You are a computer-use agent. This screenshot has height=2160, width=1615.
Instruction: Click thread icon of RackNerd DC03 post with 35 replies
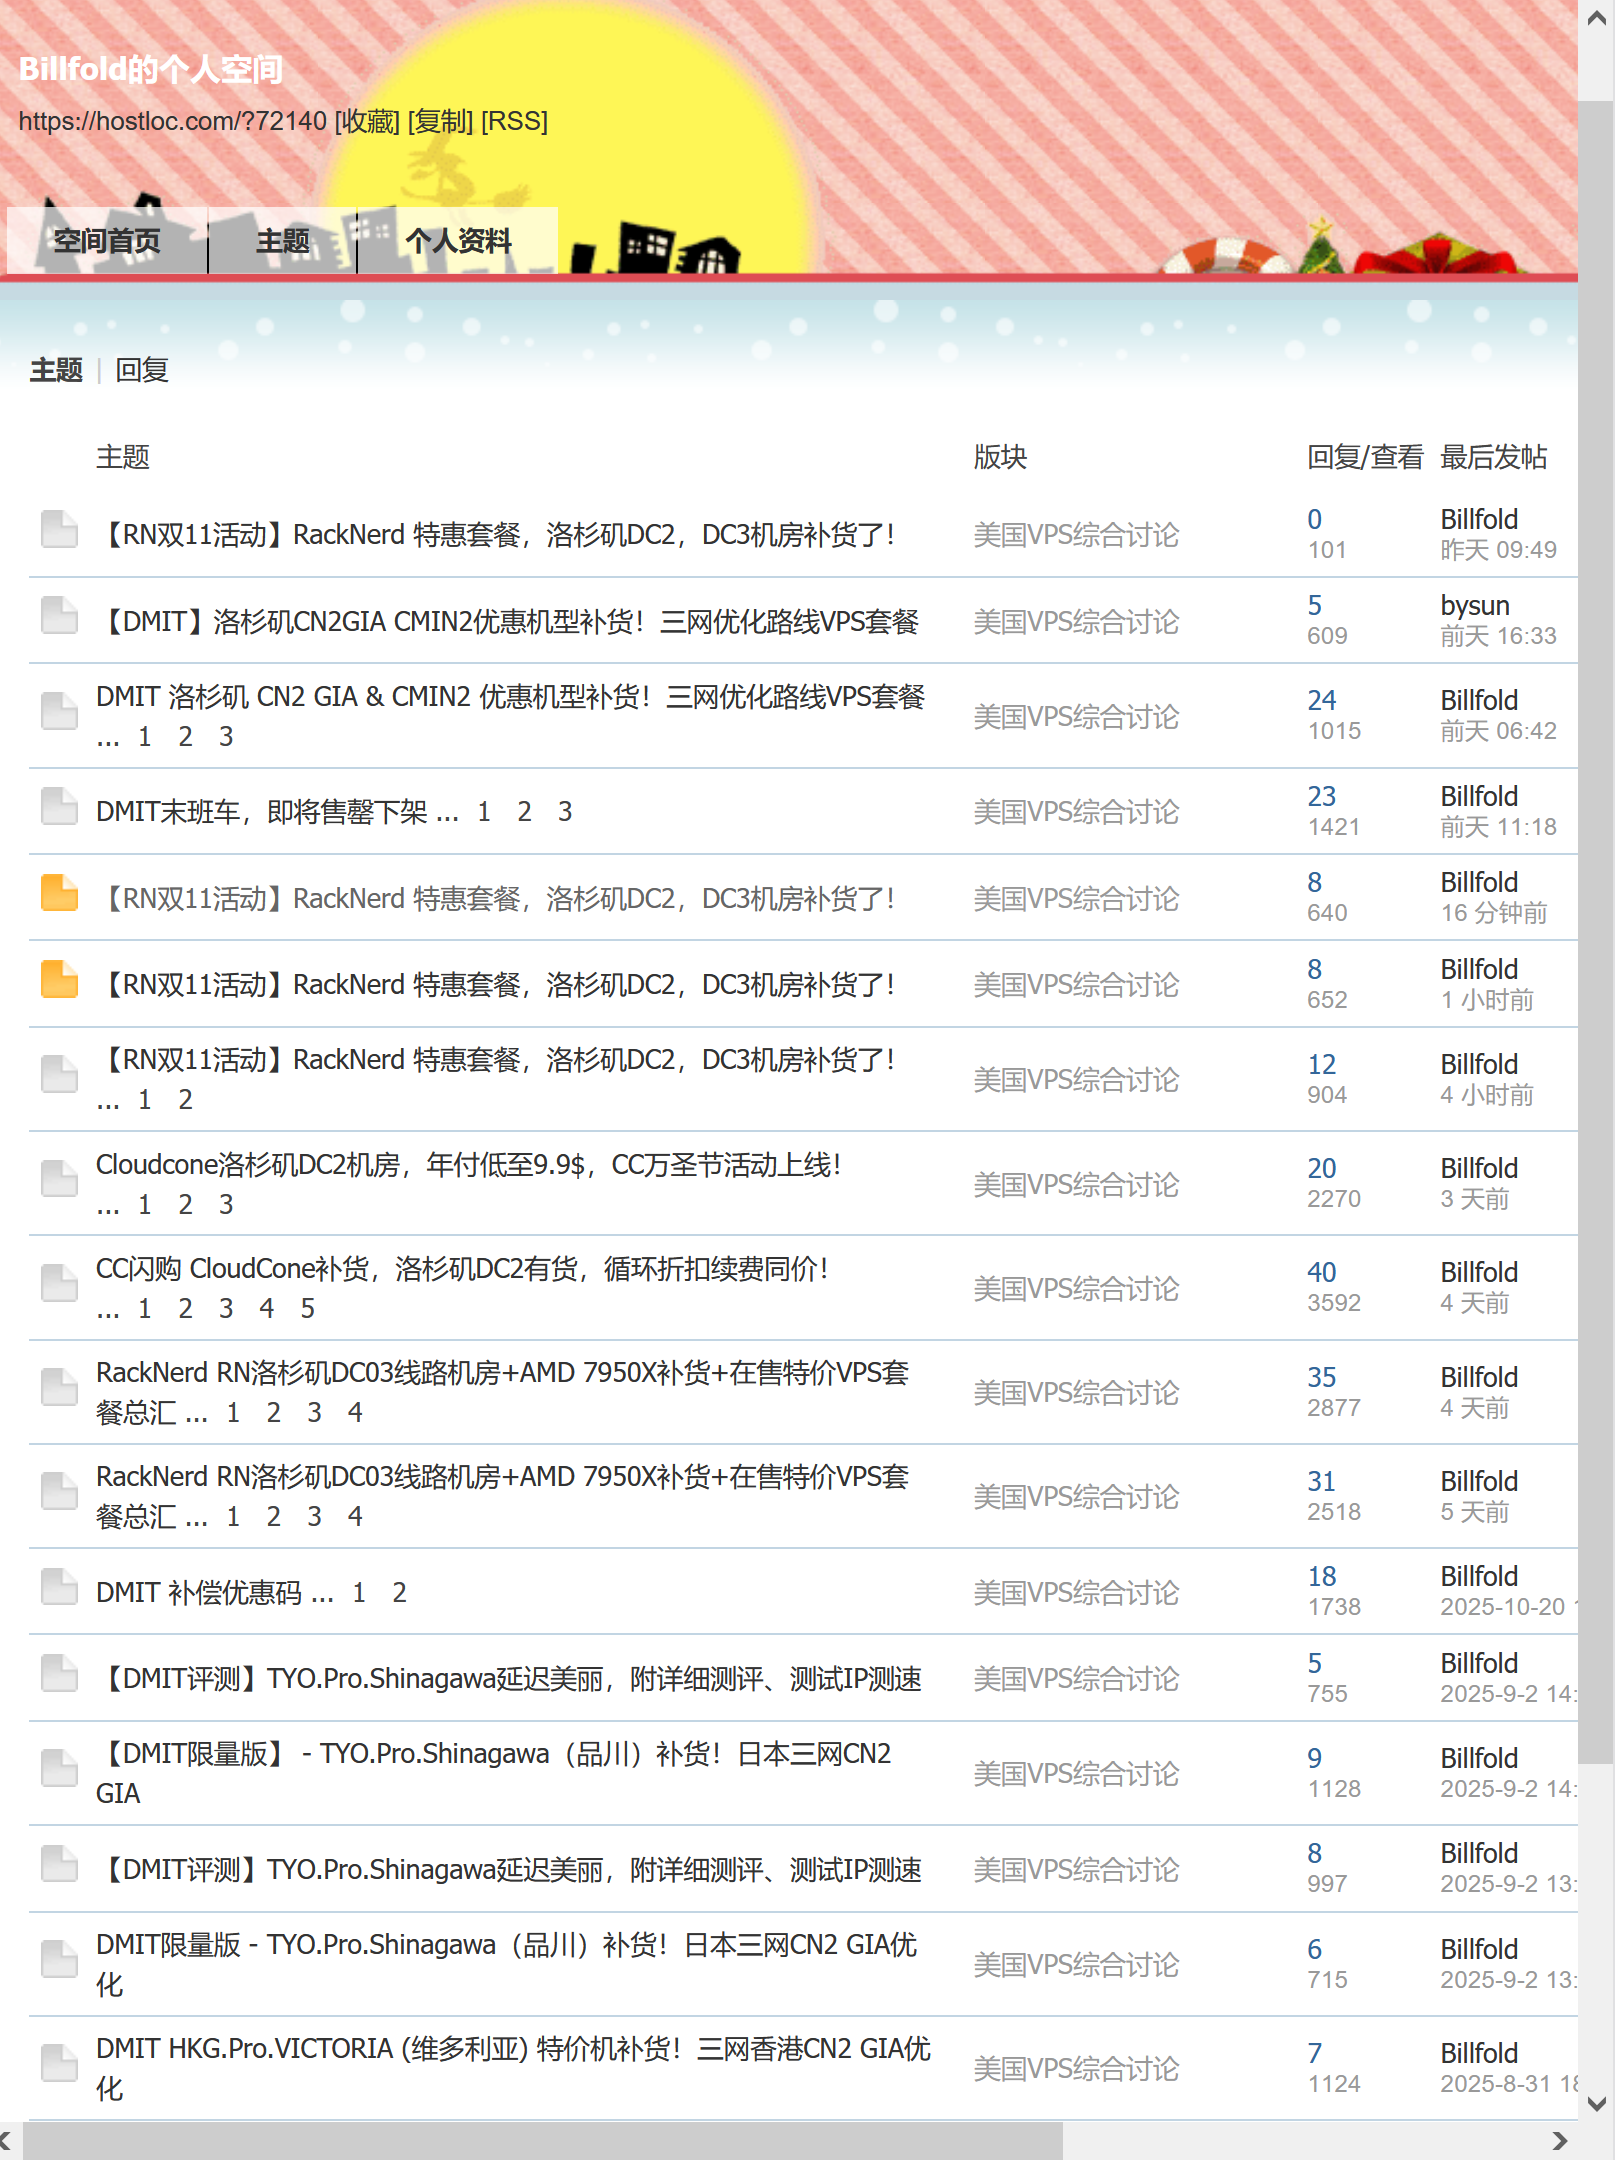pyautogui.click(x=59, y=1387)
